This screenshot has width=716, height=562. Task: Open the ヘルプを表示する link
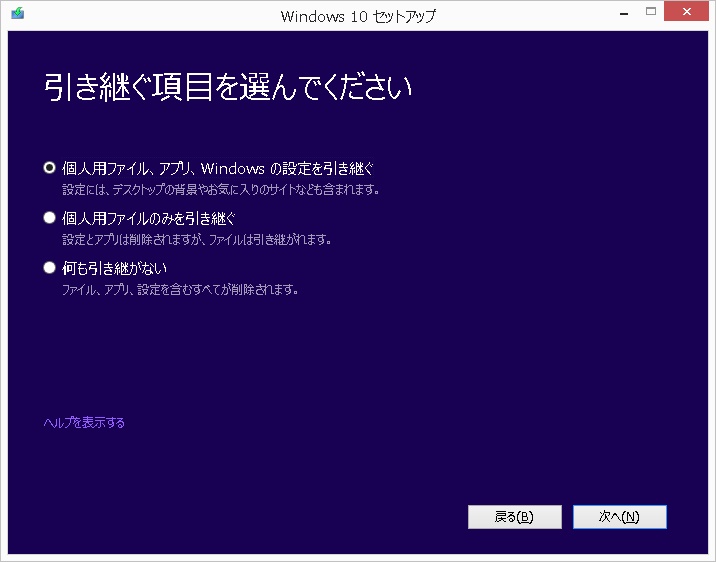point(84,423)
